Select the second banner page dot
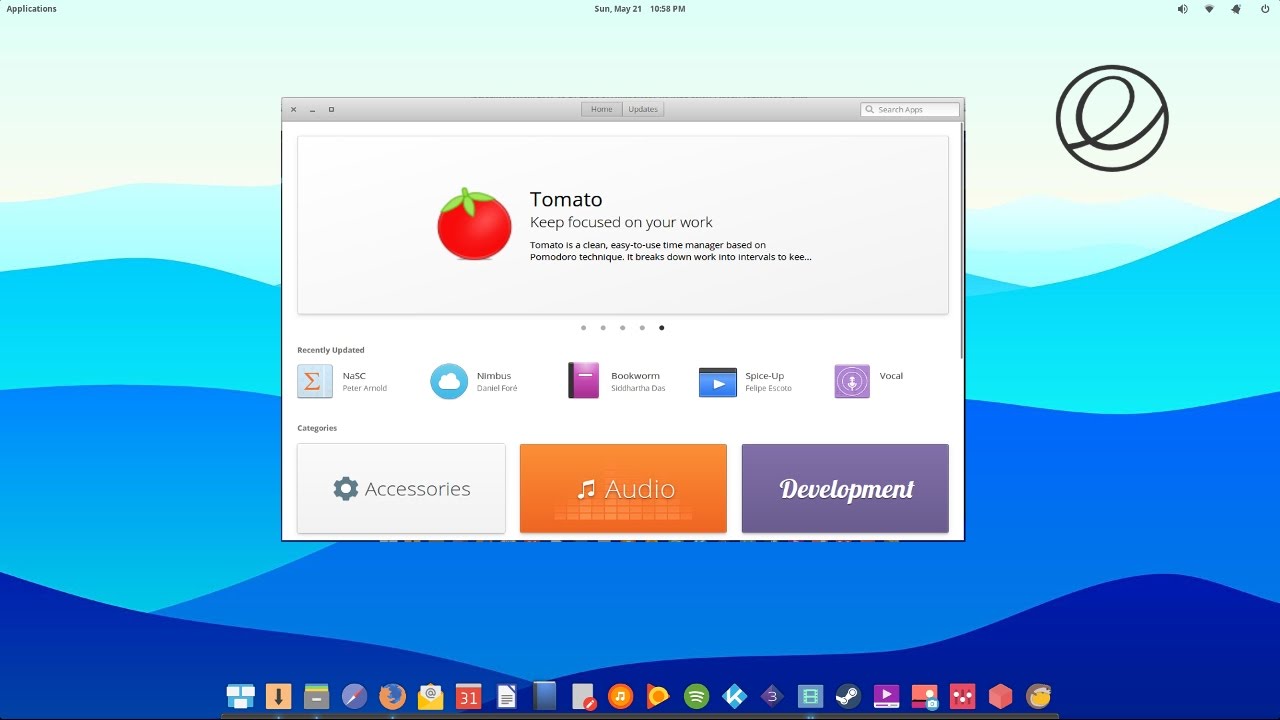Image resolution: width=1280 pixels, height=720 pixels. tap(603, 327)
